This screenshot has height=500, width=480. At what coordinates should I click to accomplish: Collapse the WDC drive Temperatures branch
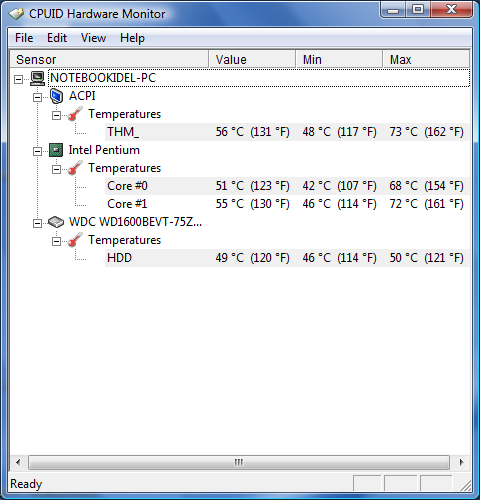(x=57, y=241)
